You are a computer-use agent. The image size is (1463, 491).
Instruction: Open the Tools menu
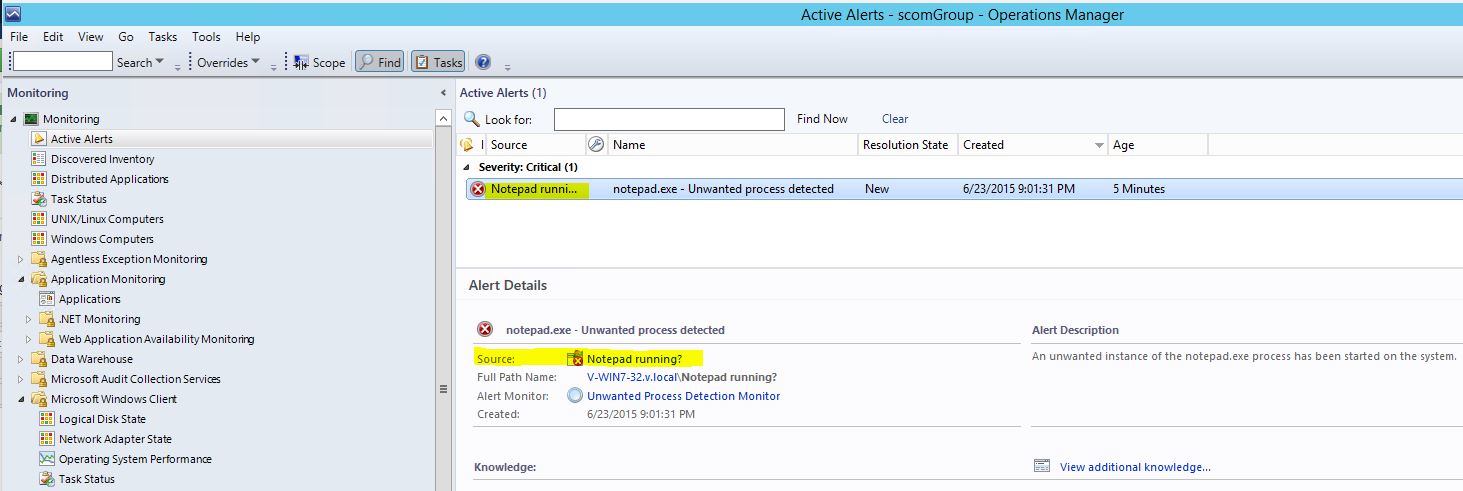pos(206,37)
